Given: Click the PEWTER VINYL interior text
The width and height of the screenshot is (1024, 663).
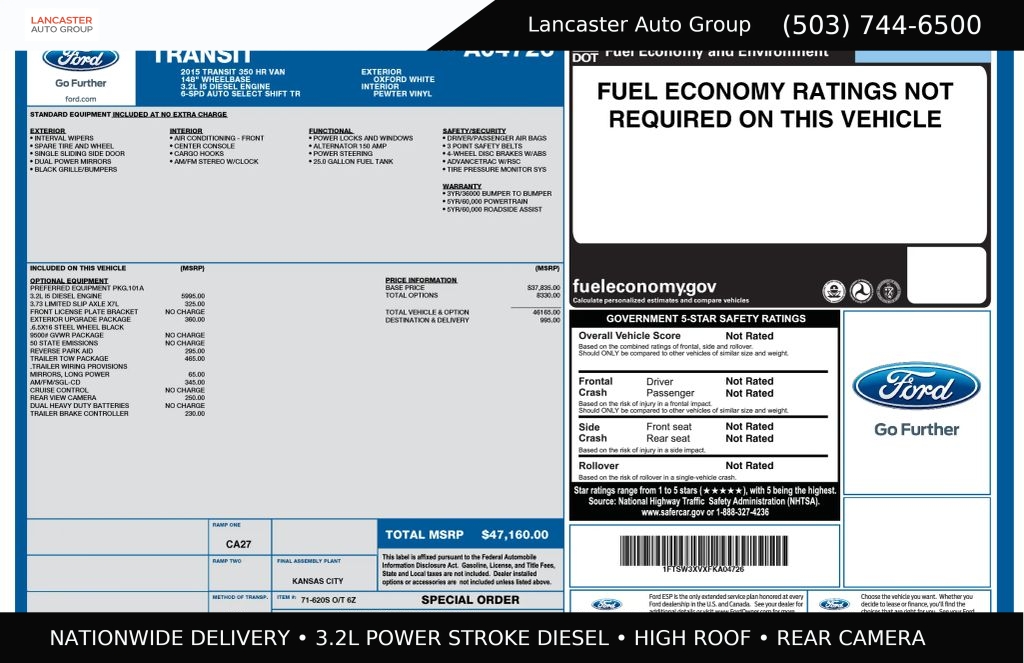Looking at the screenshot, I should click(402, 93).
